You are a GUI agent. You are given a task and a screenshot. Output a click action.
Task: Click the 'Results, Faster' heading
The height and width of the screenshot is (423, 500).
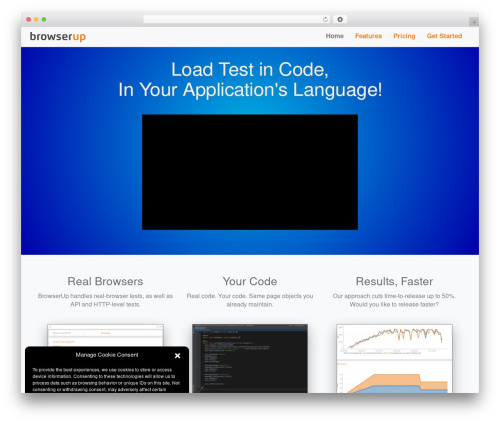(394, 281)
